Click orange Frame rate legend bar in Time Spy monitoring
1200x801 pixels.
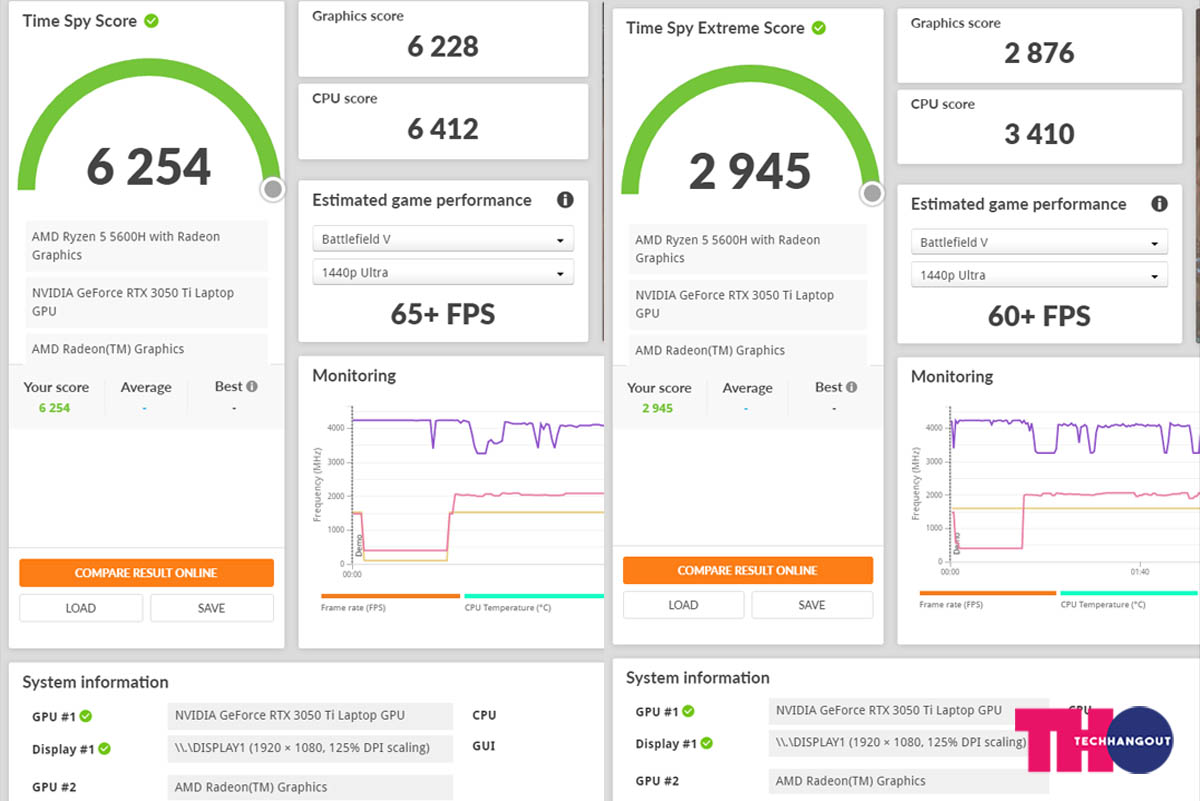tap(390, 596)
